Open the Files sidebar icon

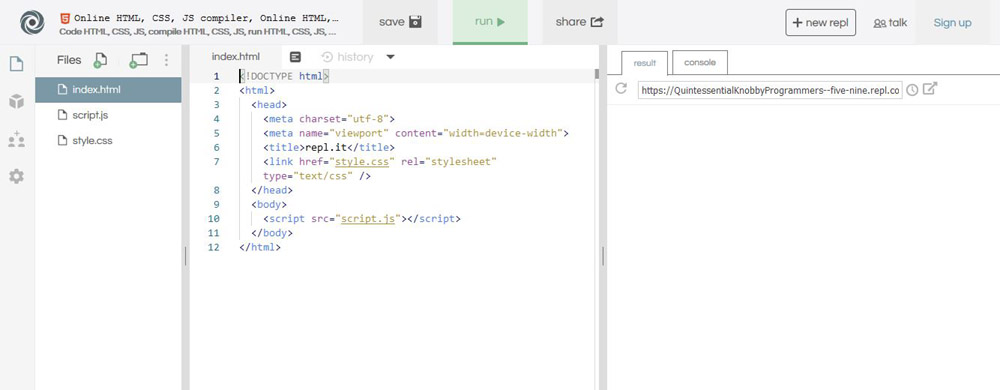pyautogui.click(x=16, y=64)
